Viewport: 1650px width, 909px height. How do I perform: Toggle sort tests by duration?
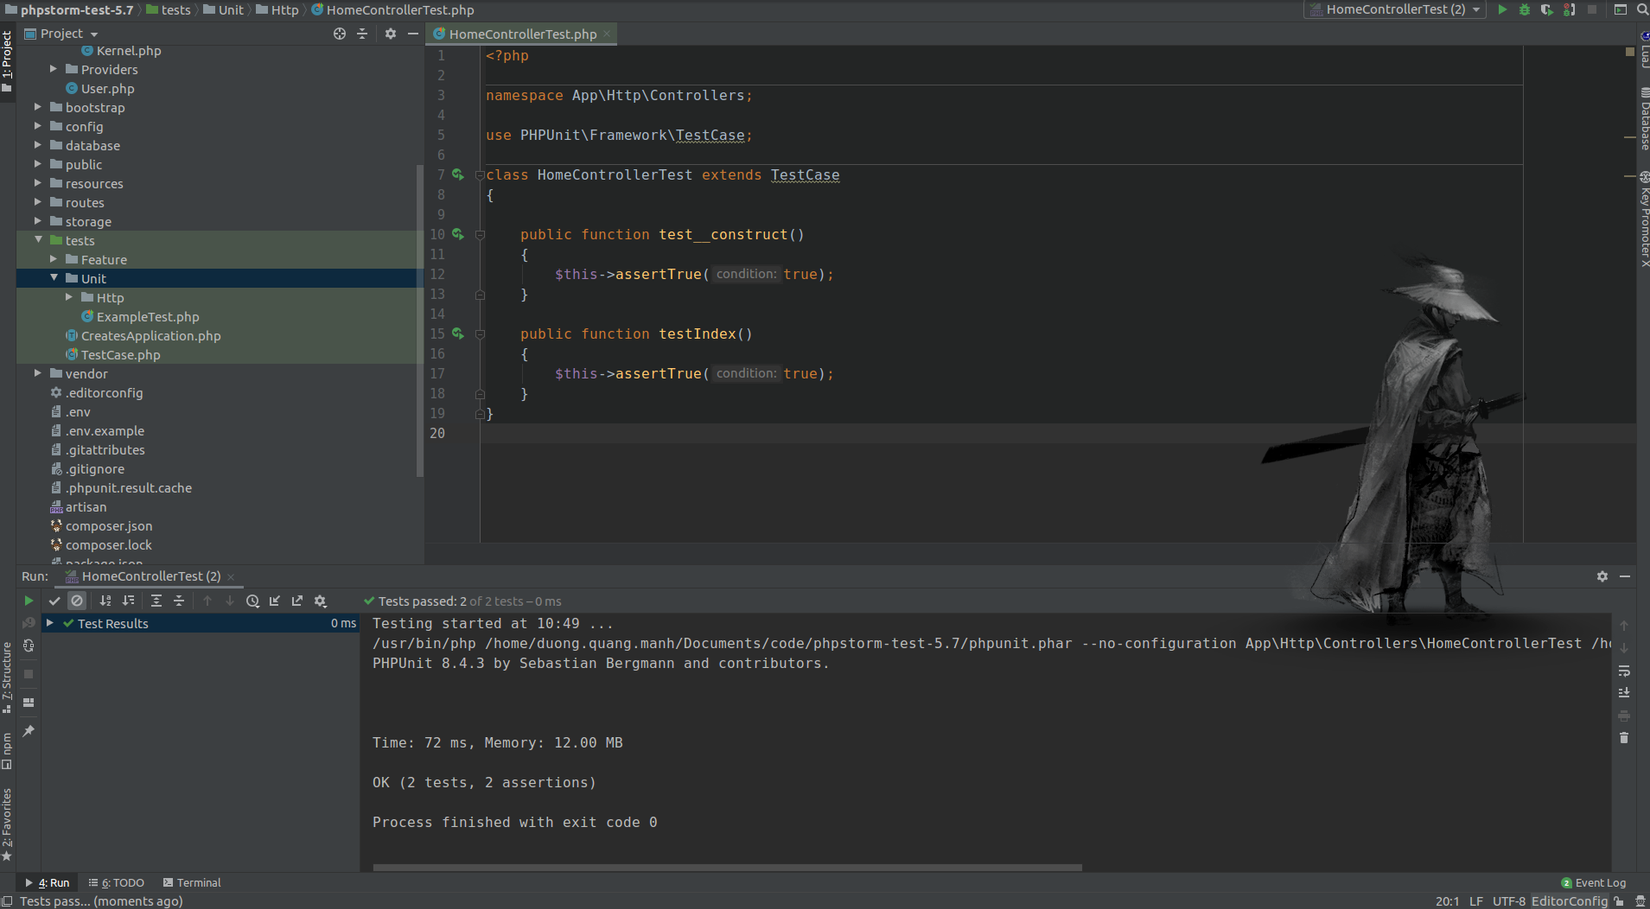click(x=128, y=601)
